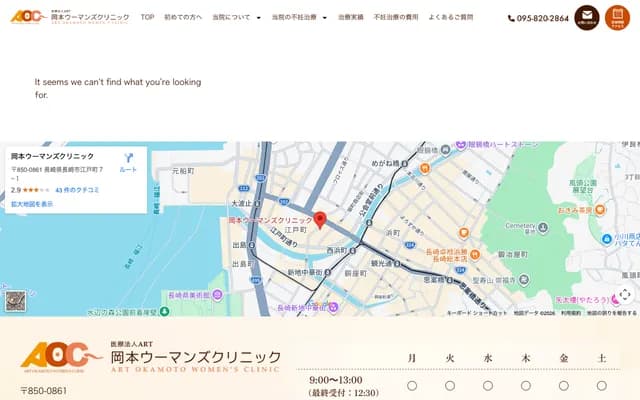Click ルート route link in map card
Screen dimensions: 640x400
coord(128,169)
